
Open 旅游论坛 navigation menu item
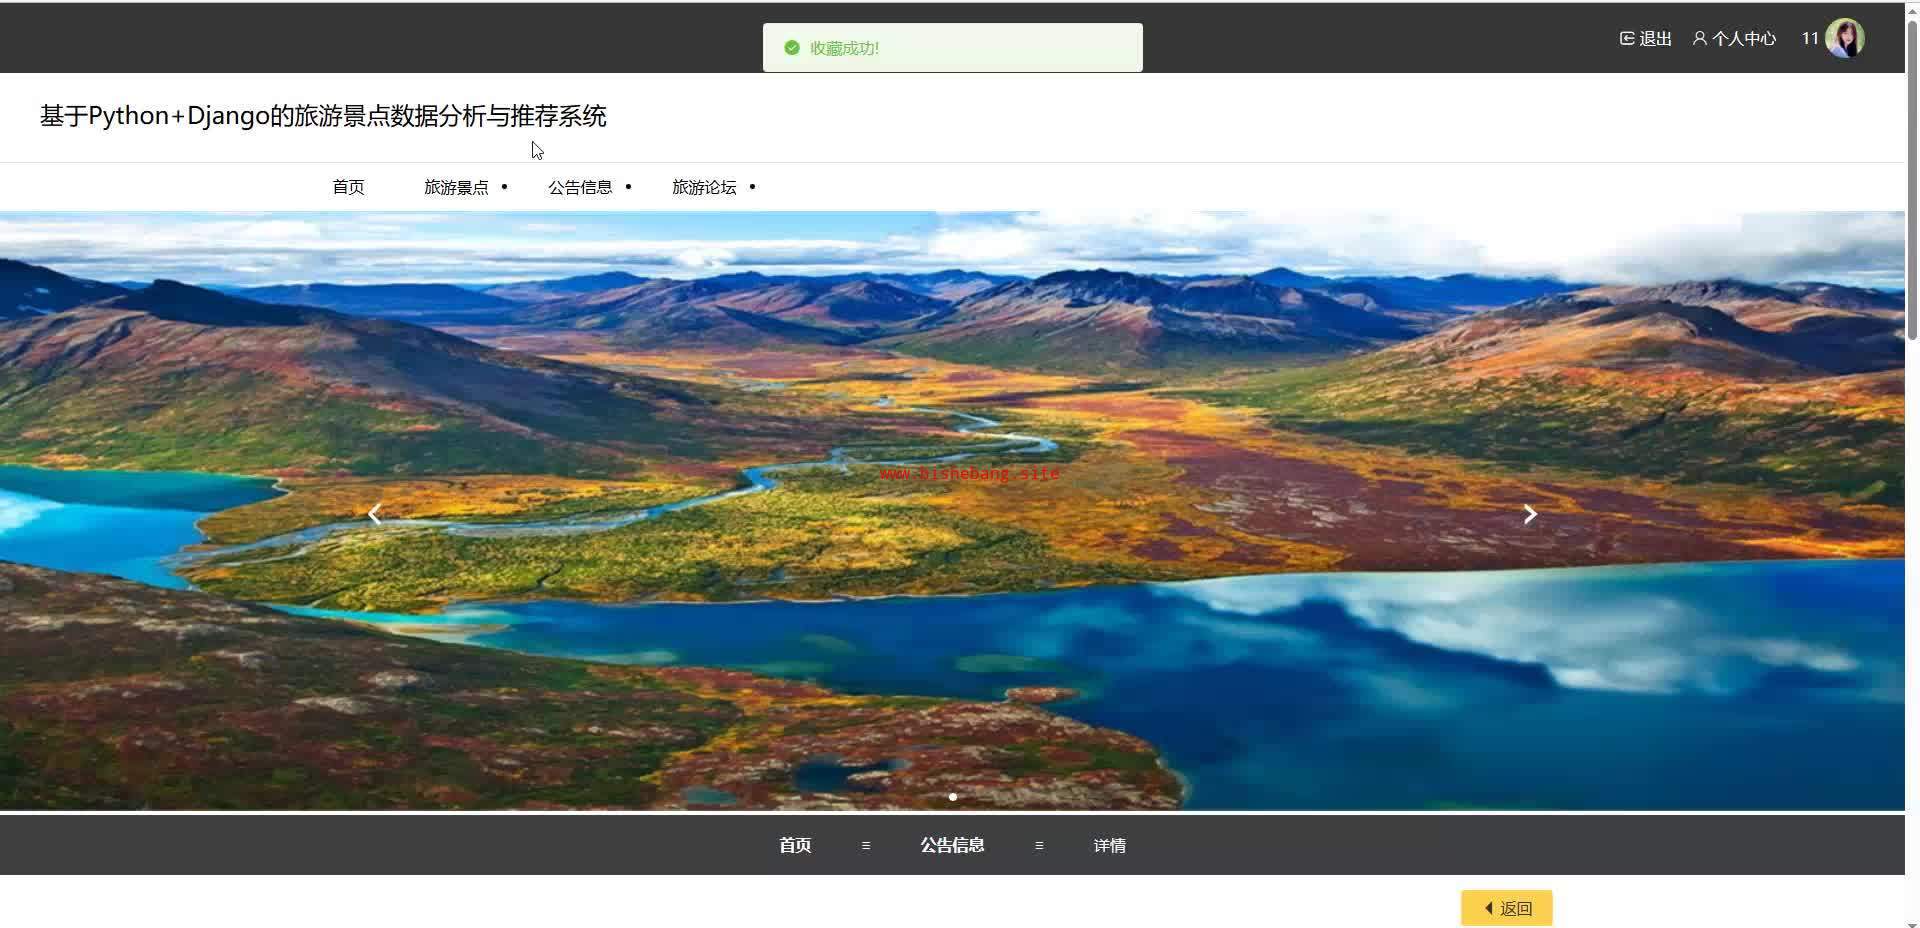tap(704, 187)
